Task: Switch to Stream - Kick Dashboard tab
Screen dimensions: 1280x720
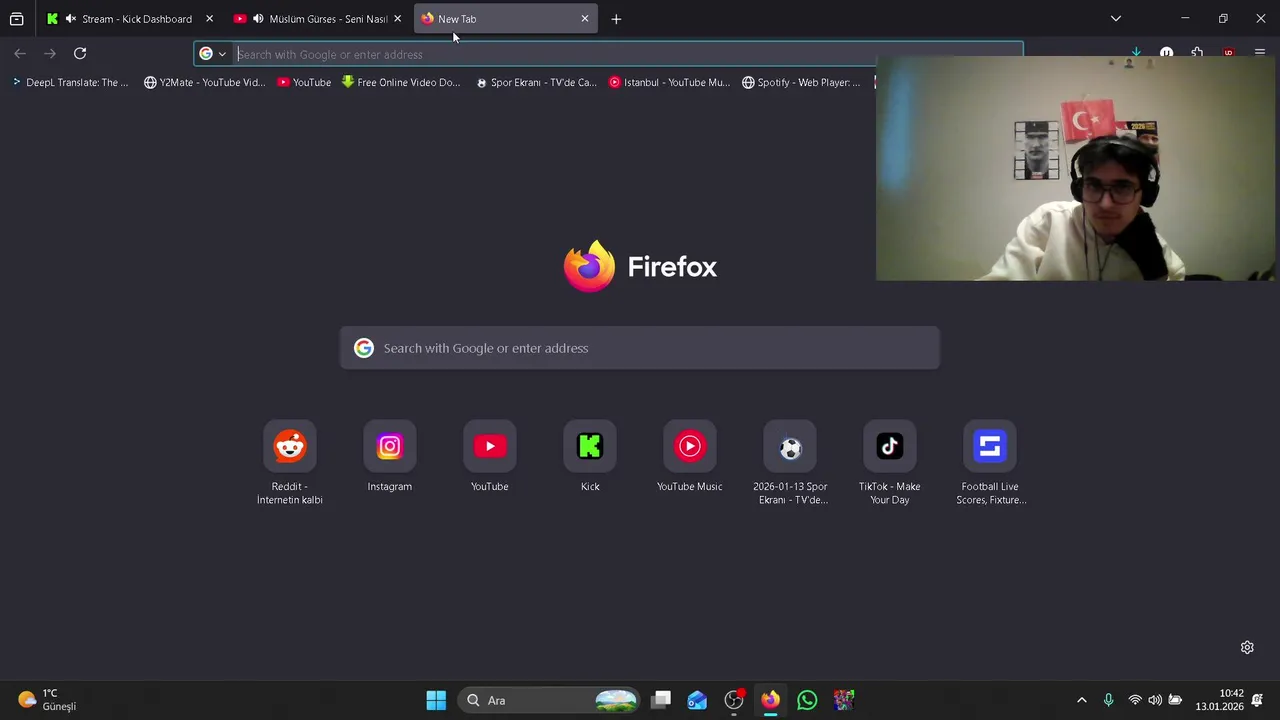Action: click(130, 19)
